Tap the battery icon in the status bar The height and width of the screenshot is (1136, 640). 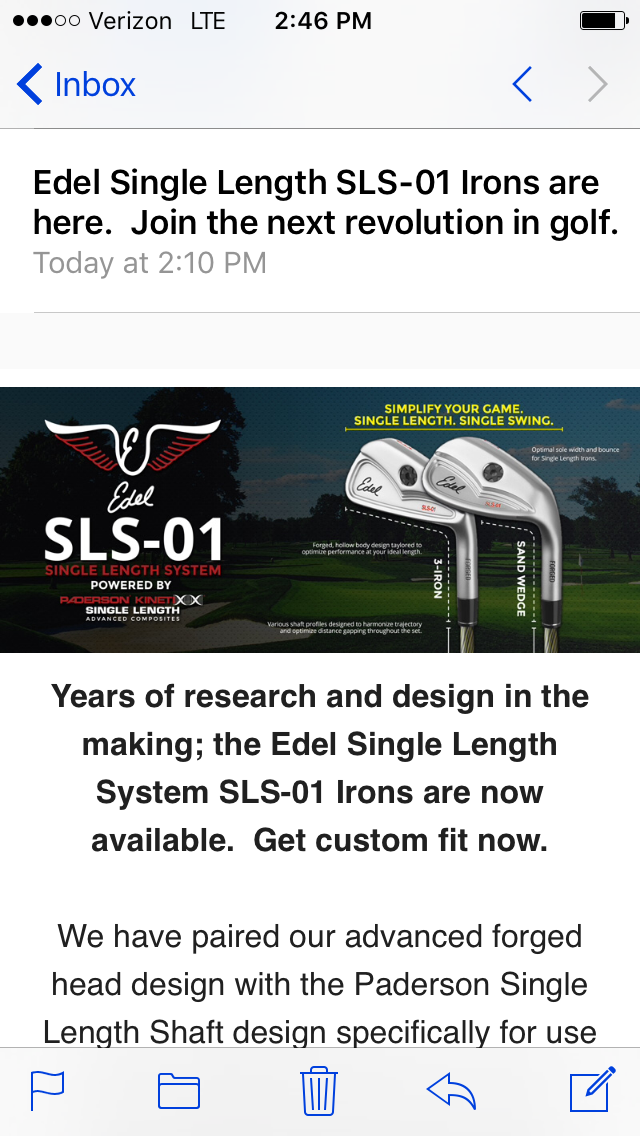(x=601, y=21)
